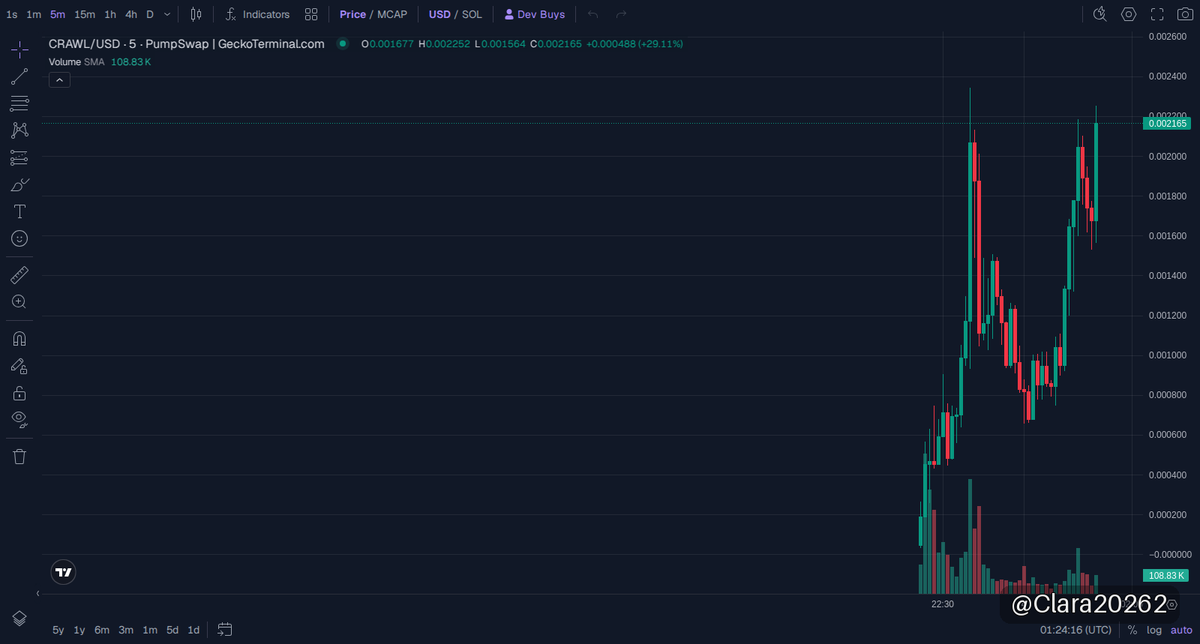Select the 4h timeframe

point(131,14)
